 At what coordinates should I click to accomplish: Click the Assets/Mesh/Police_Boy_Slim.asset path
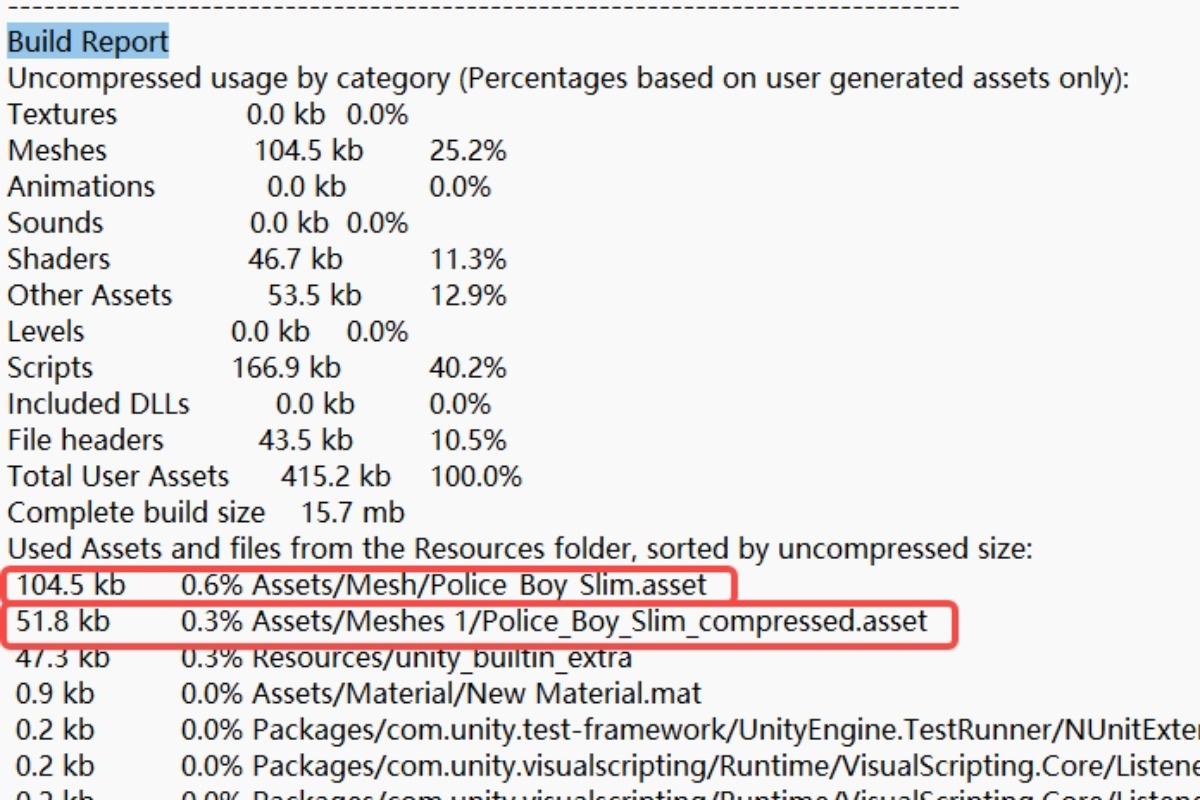pyautogui.click(x=479, y=585)
